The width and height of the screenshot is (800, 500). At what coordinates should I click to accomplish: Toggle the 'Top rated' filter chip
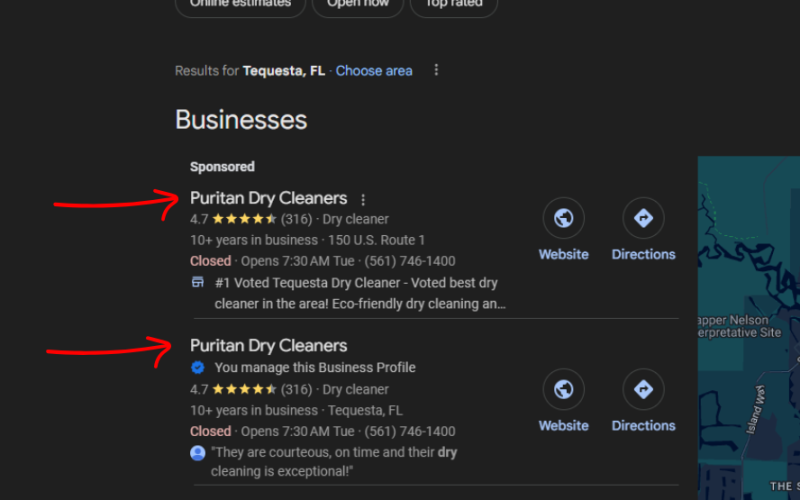click(x=455, y=5)
